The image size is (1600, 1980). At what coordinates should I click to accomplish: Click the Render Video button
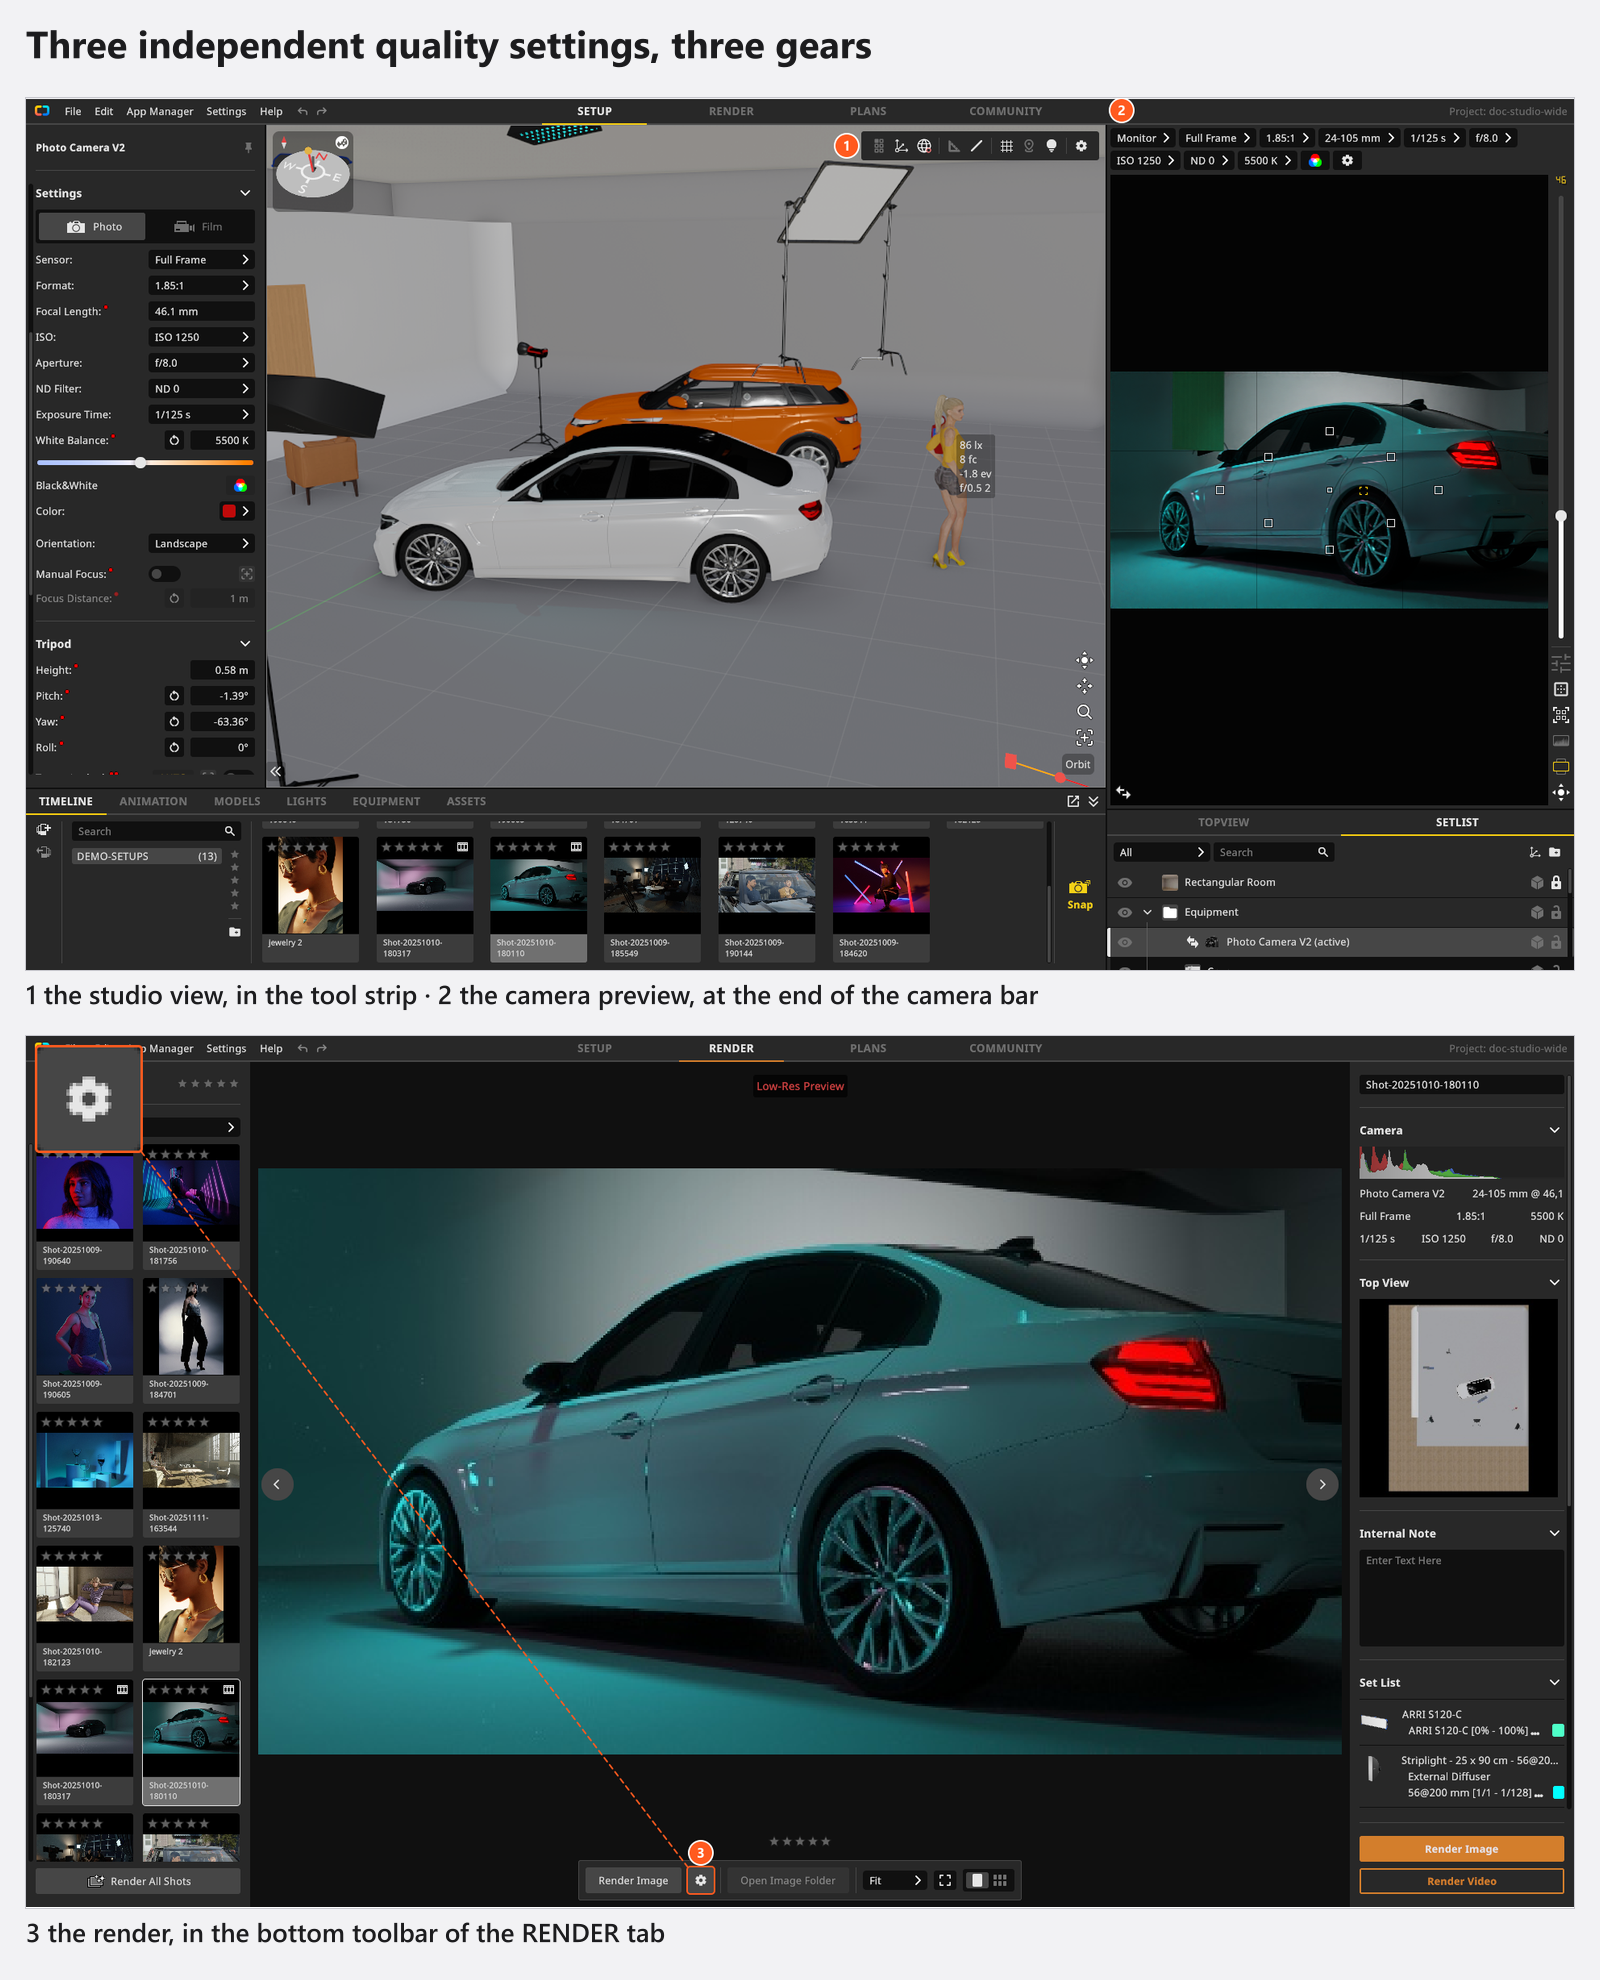pyautogui.click(x=1461, y=1881)
